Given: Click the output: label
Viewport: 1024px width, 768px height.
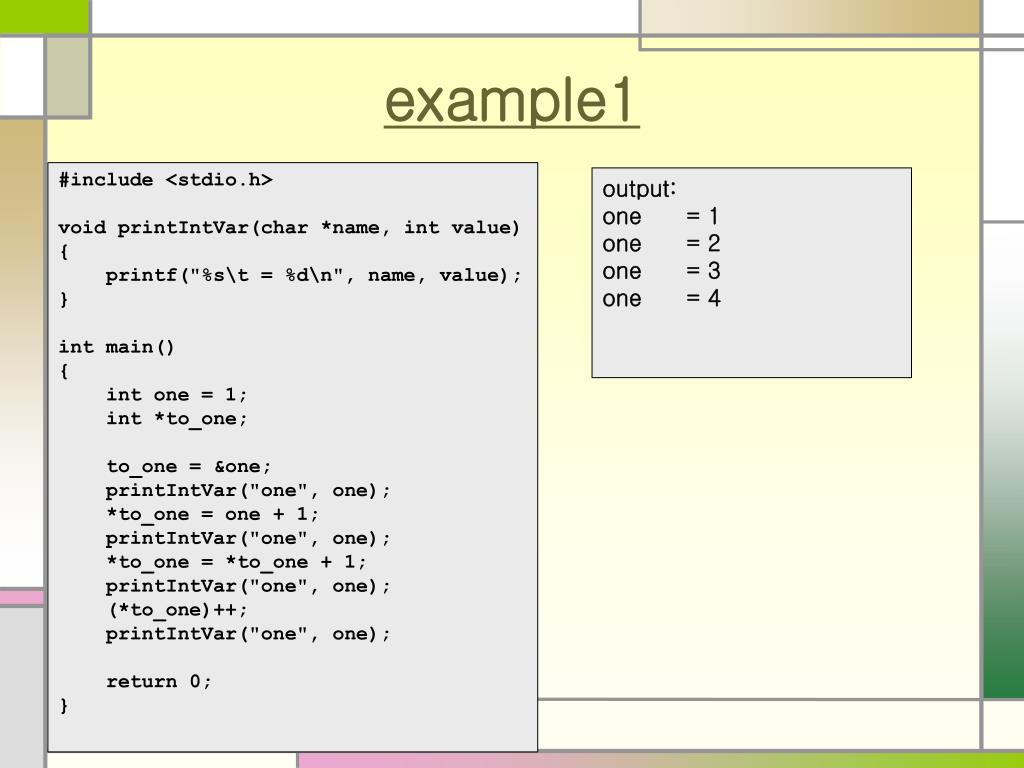Looking at the screenshot, I should (639, 189).
